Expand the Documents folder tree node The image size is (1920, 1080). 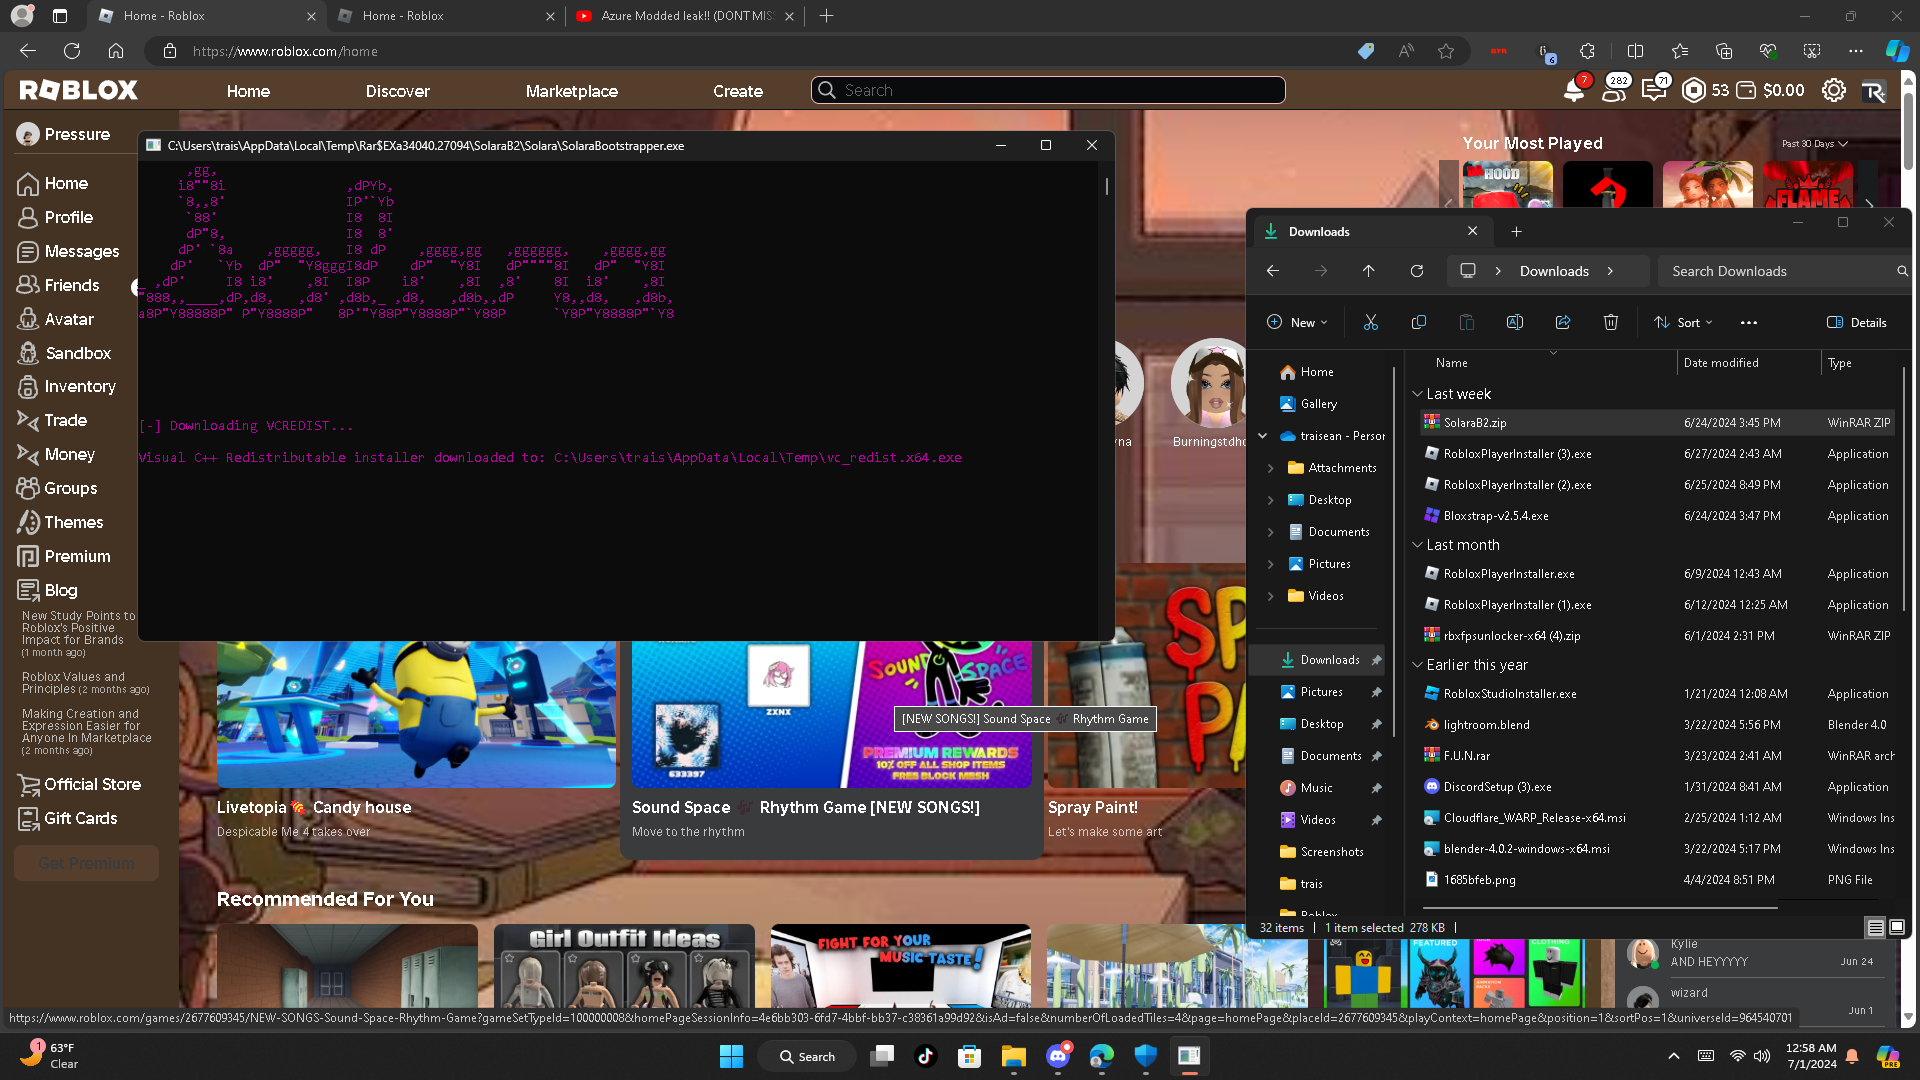(x=1271, y=532)
